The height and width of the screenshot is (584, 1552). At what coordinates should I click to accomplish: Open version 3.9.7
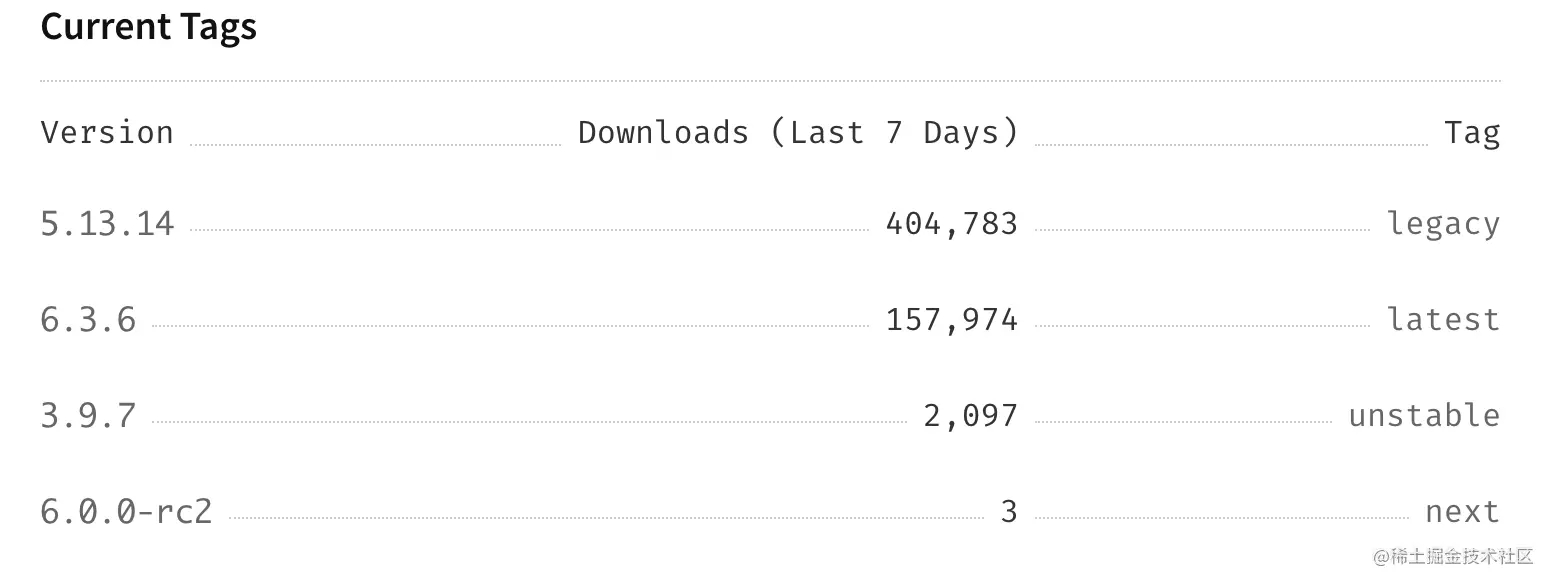(88, 416)
